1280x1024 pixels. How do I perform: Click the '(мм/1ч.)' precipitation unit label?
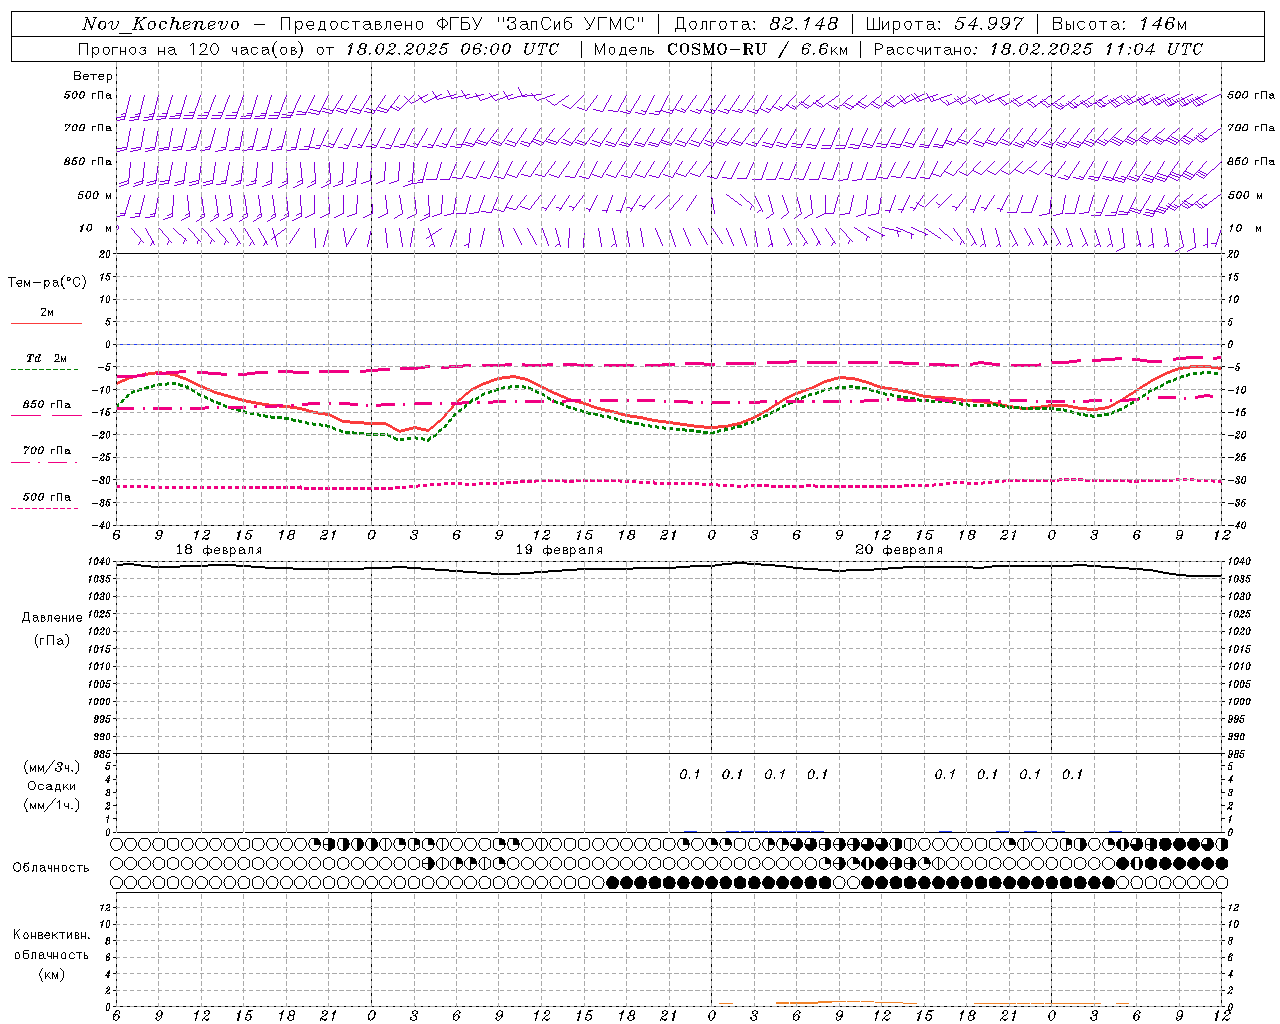(52, 805)
